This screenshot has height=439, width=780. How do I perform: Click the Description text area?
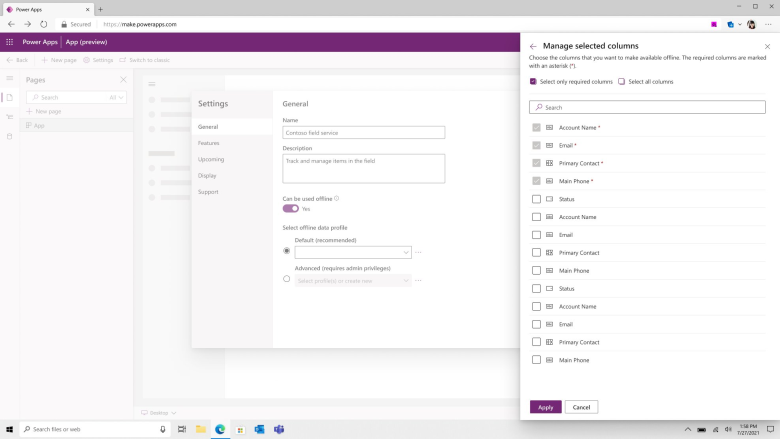[x=364, y=169]
